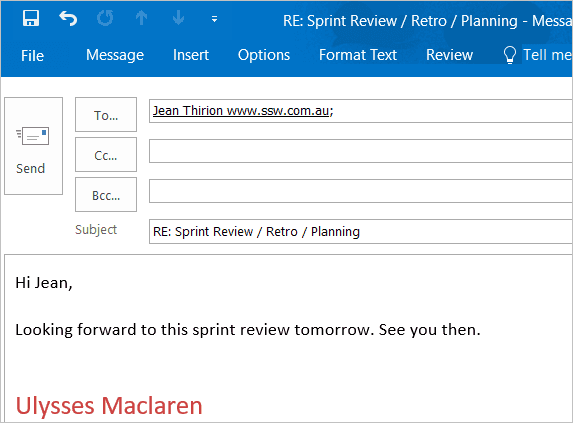Expand the Customize Quick Access Toolbar dropdown
This screenshot has height=423, width=573.
pos(215,19)
